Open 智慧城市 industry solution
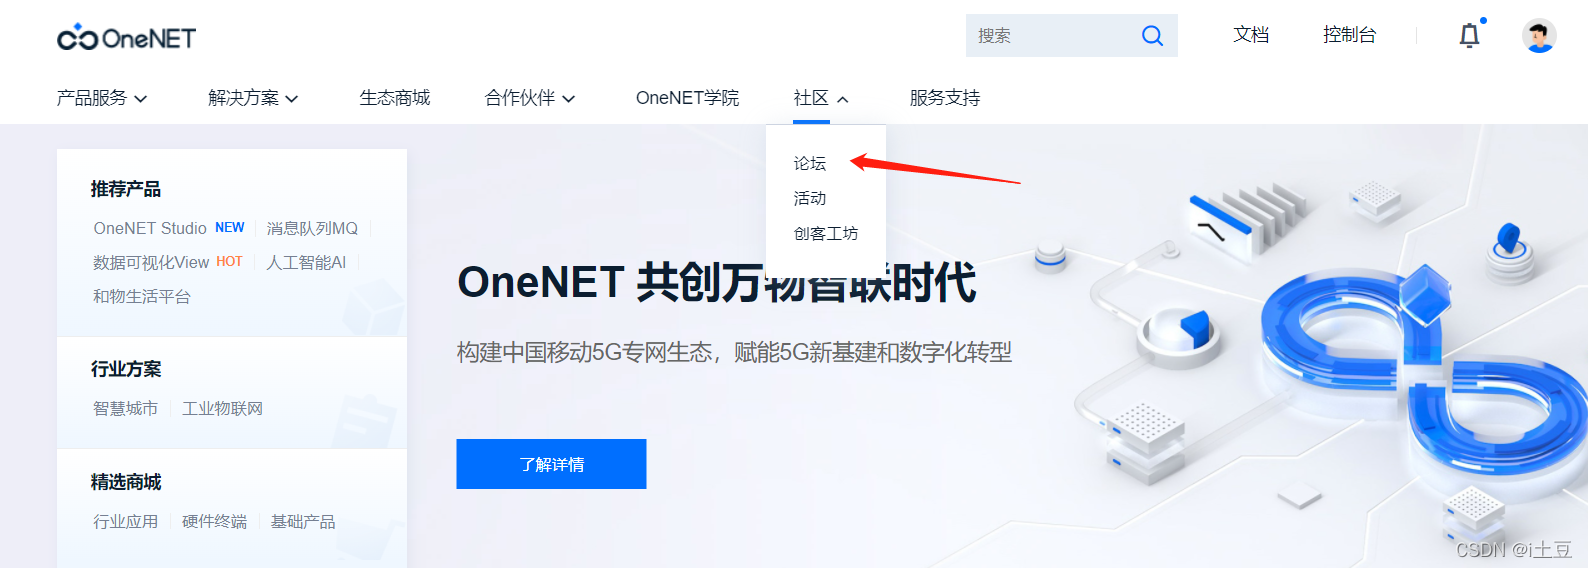The width and height of the screenshot is (1588, 568). 126,408
